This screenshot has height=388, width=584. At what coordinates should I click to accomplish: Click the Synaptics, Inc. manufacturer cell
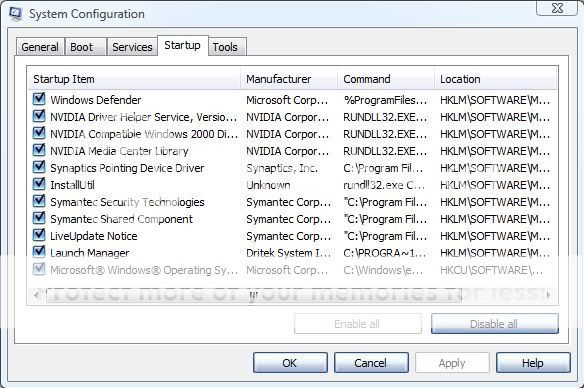282,168
